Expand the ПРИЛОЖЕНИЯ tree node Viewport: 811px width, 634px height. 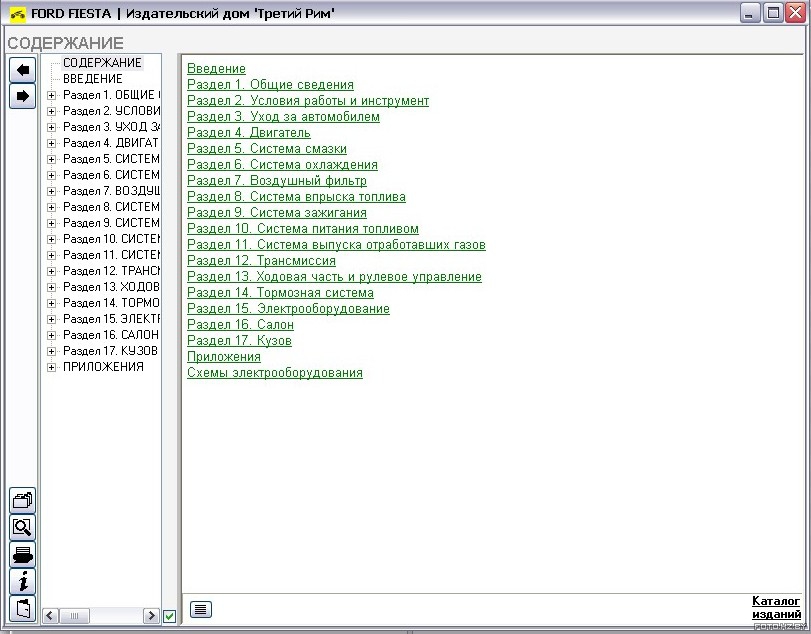click(x=51, y=368)
